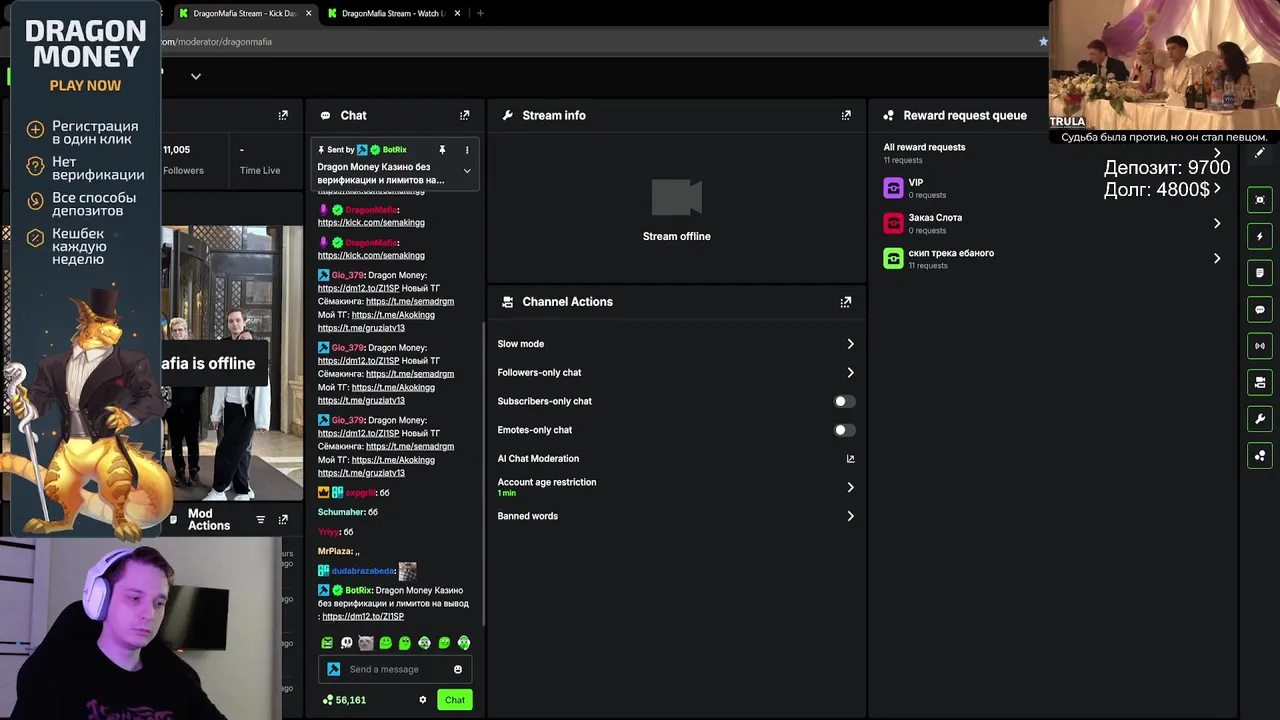1280x720 pixels.
Task: Open the last t.me/gruziatv13 chat link
Action: coord(361,473)
